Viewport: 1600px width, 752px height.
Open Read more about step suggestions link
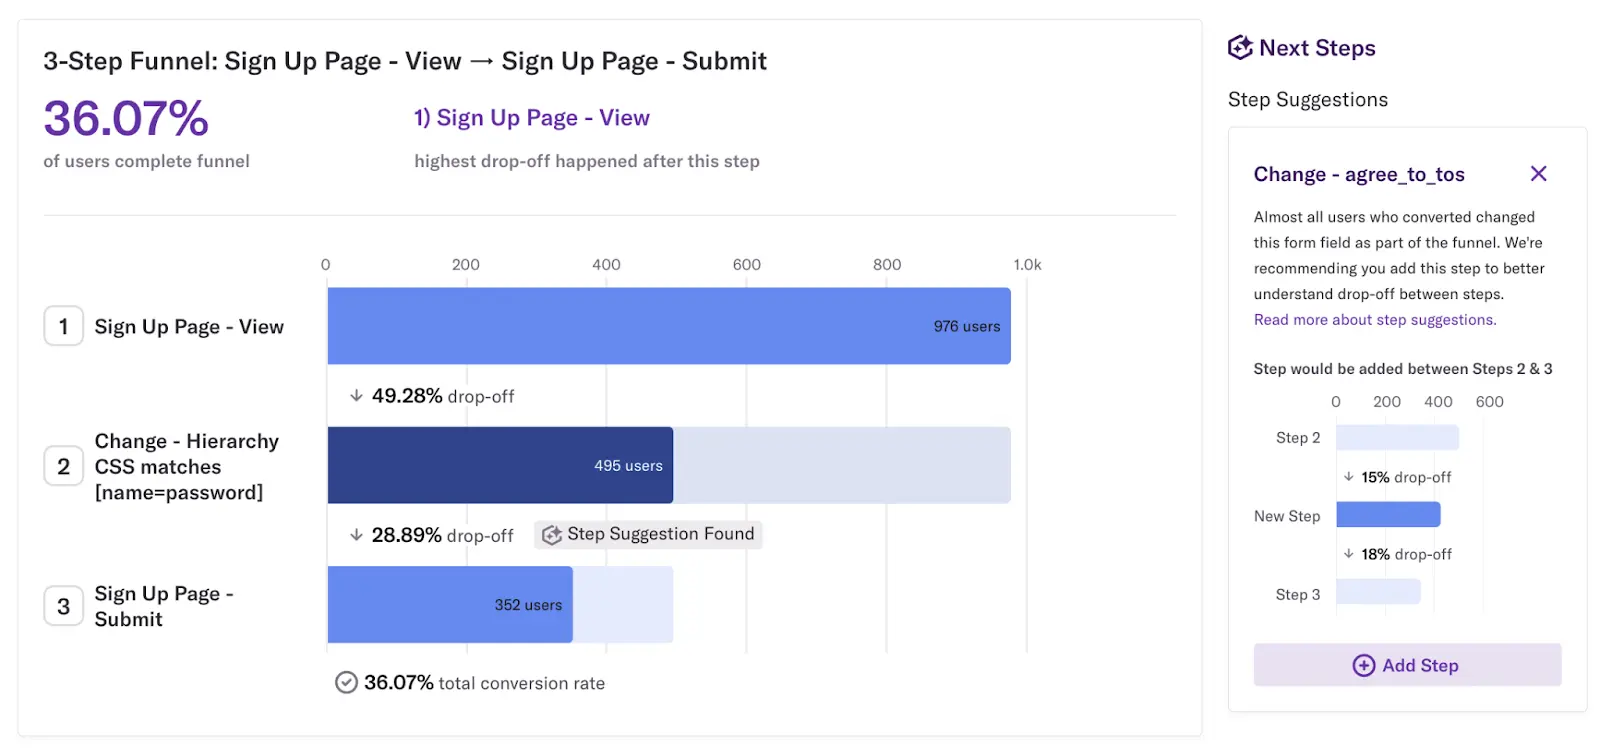click(x=1375, y=320)
